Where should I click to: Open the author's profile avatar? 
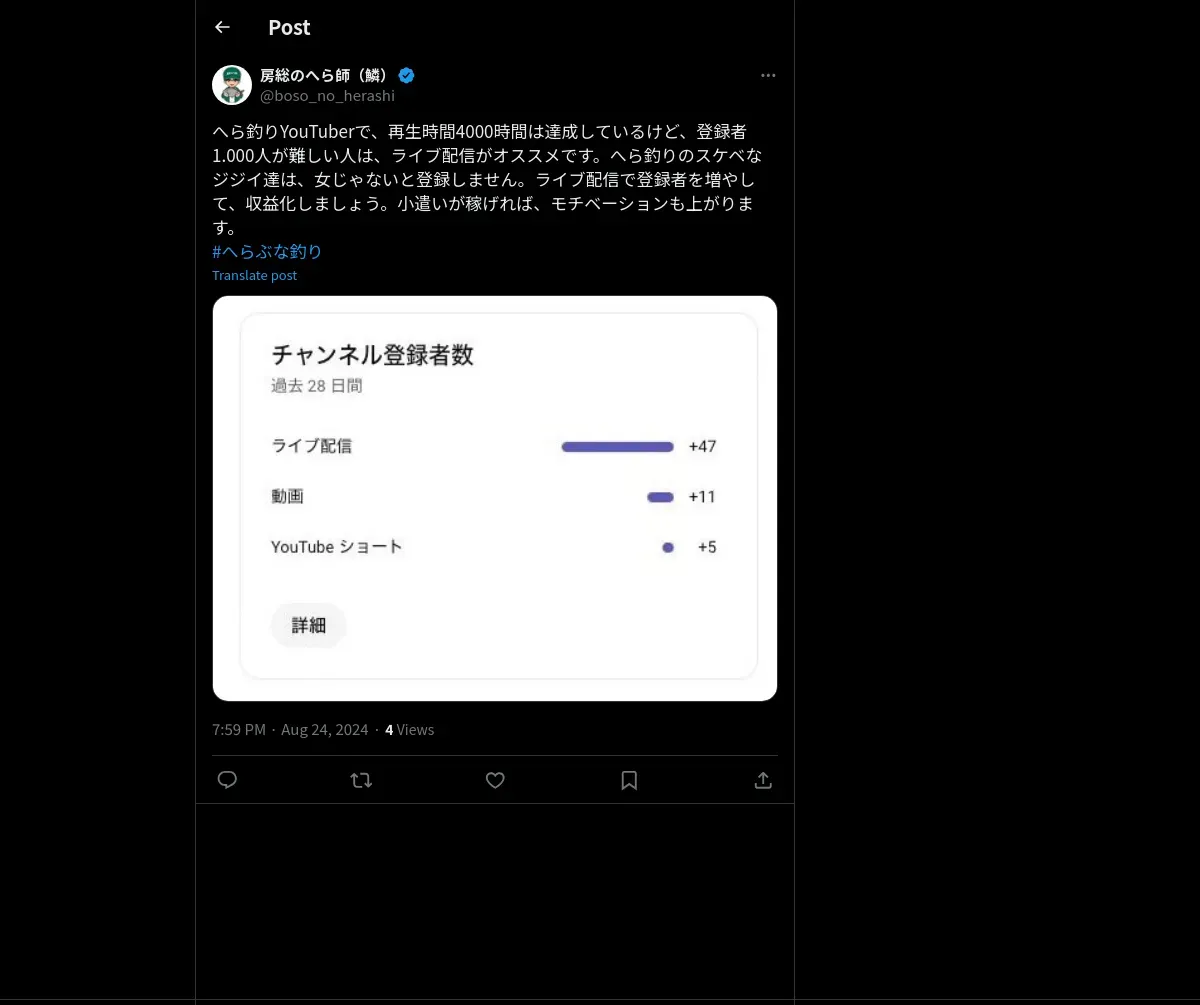(232, 85)
